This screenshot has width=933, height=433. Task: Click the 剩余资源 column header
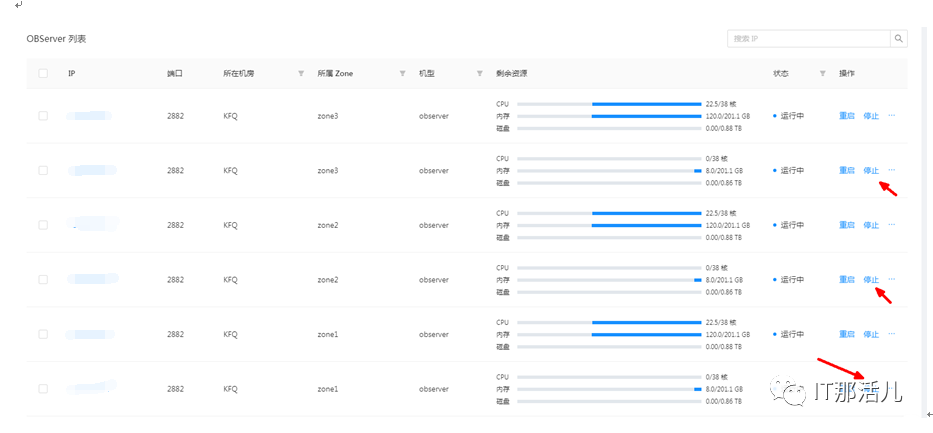pos(512,74)
